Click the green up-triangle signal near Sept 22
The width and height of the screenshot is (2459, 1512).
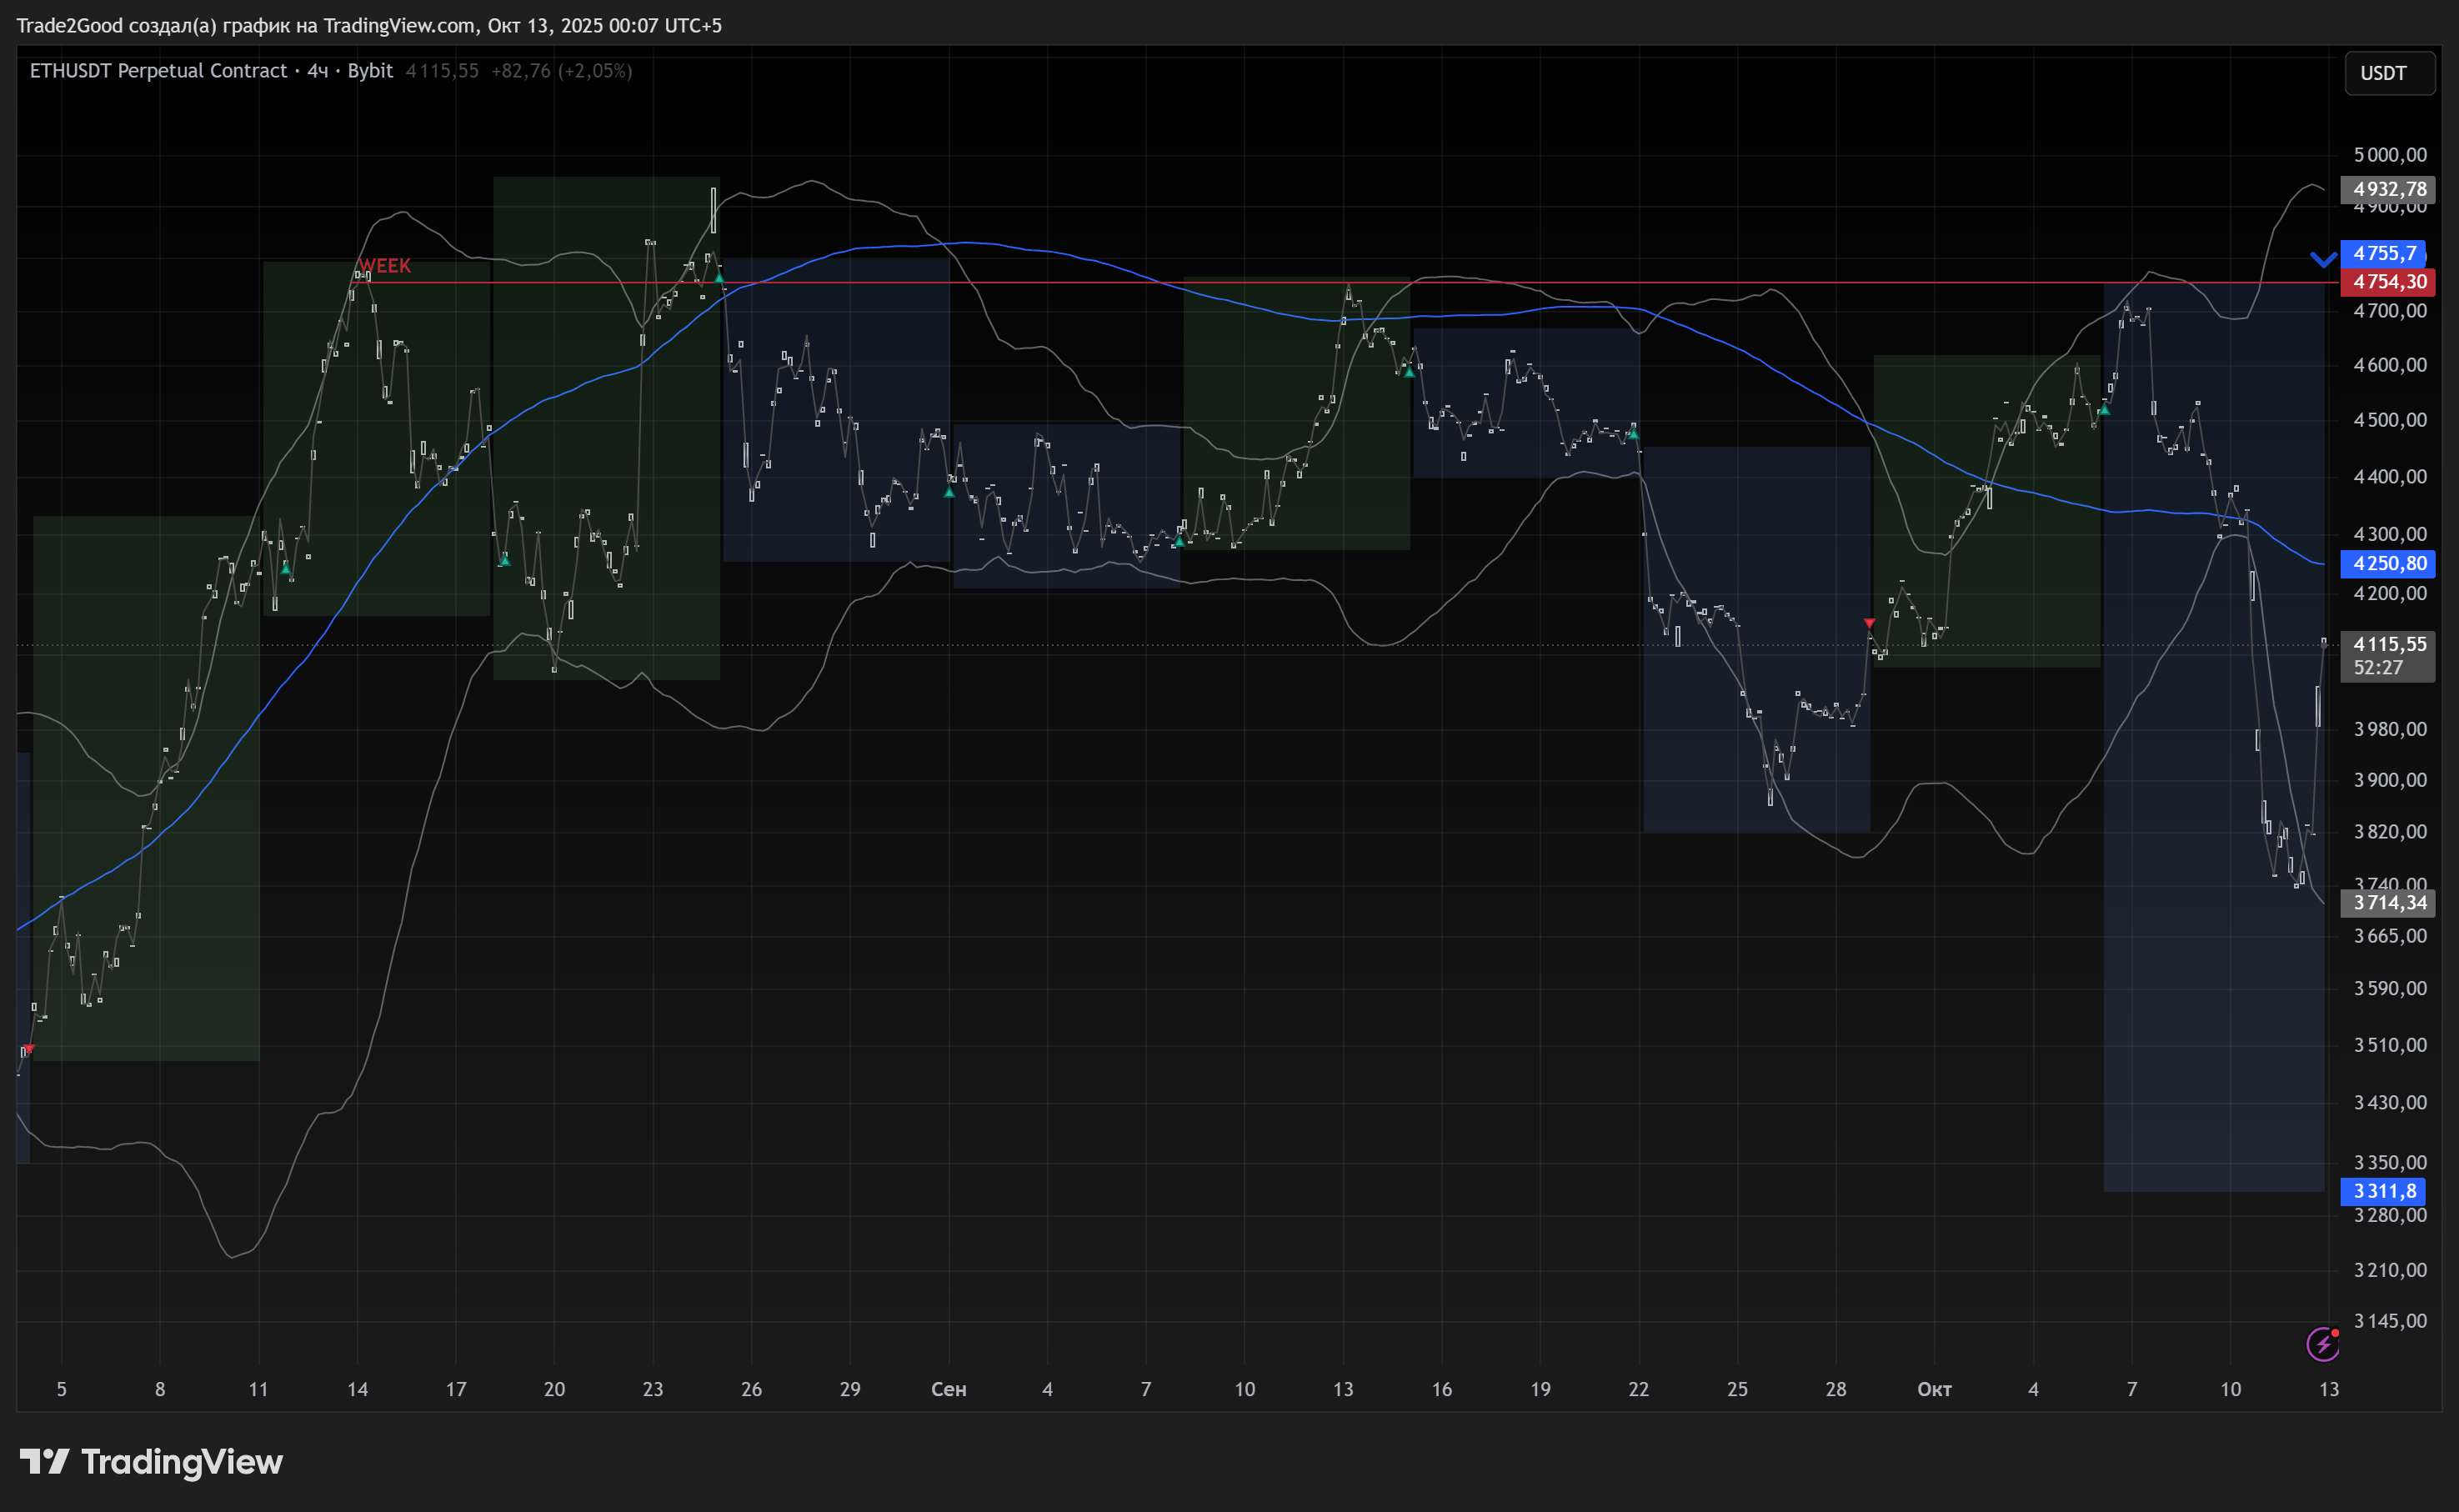(x=1633, y=434)
